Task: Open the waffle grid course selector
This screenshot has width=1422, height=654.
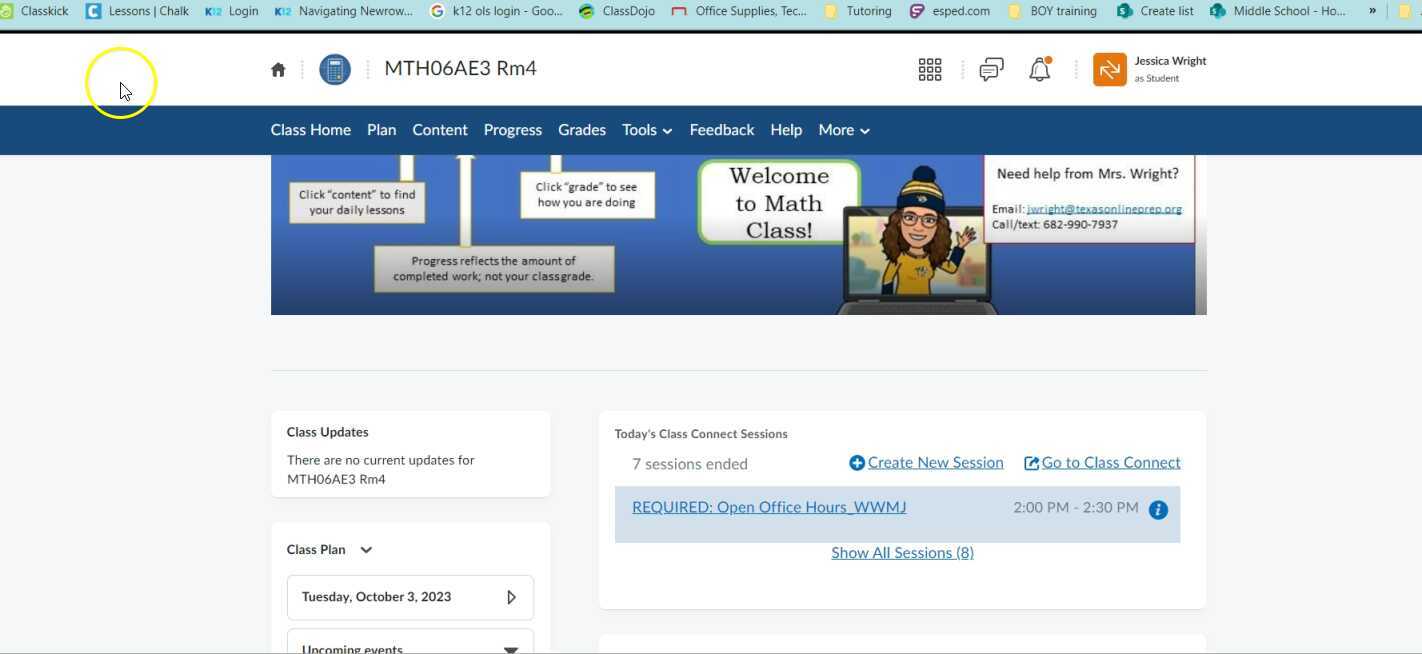Action: 930,70
